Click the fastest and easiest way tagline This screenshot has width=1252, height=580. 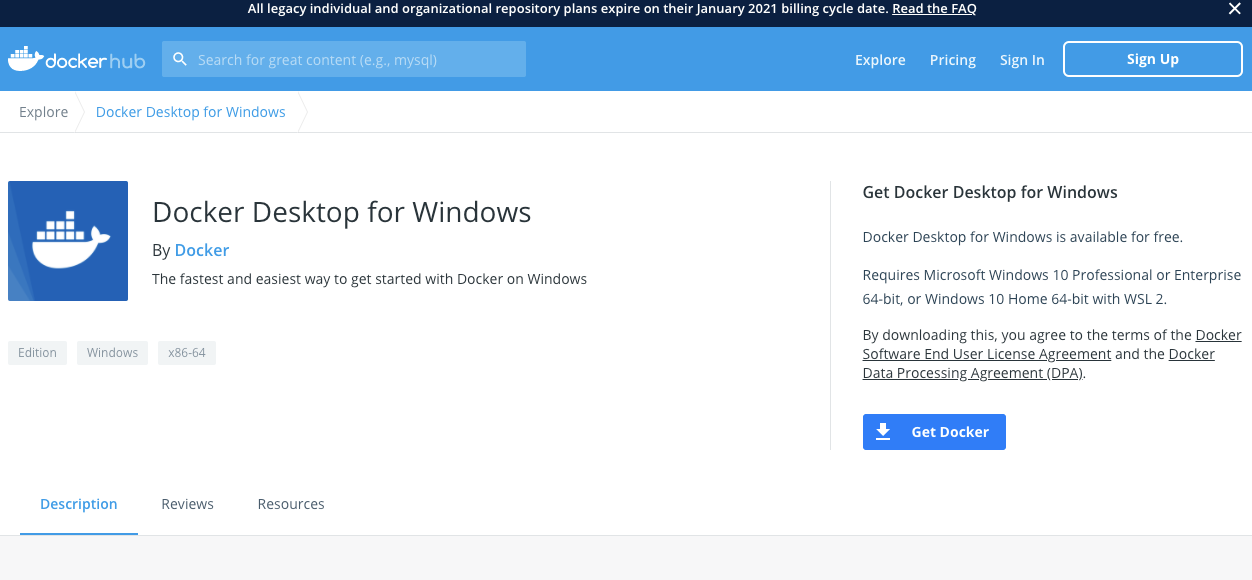[x=370, y=279]
